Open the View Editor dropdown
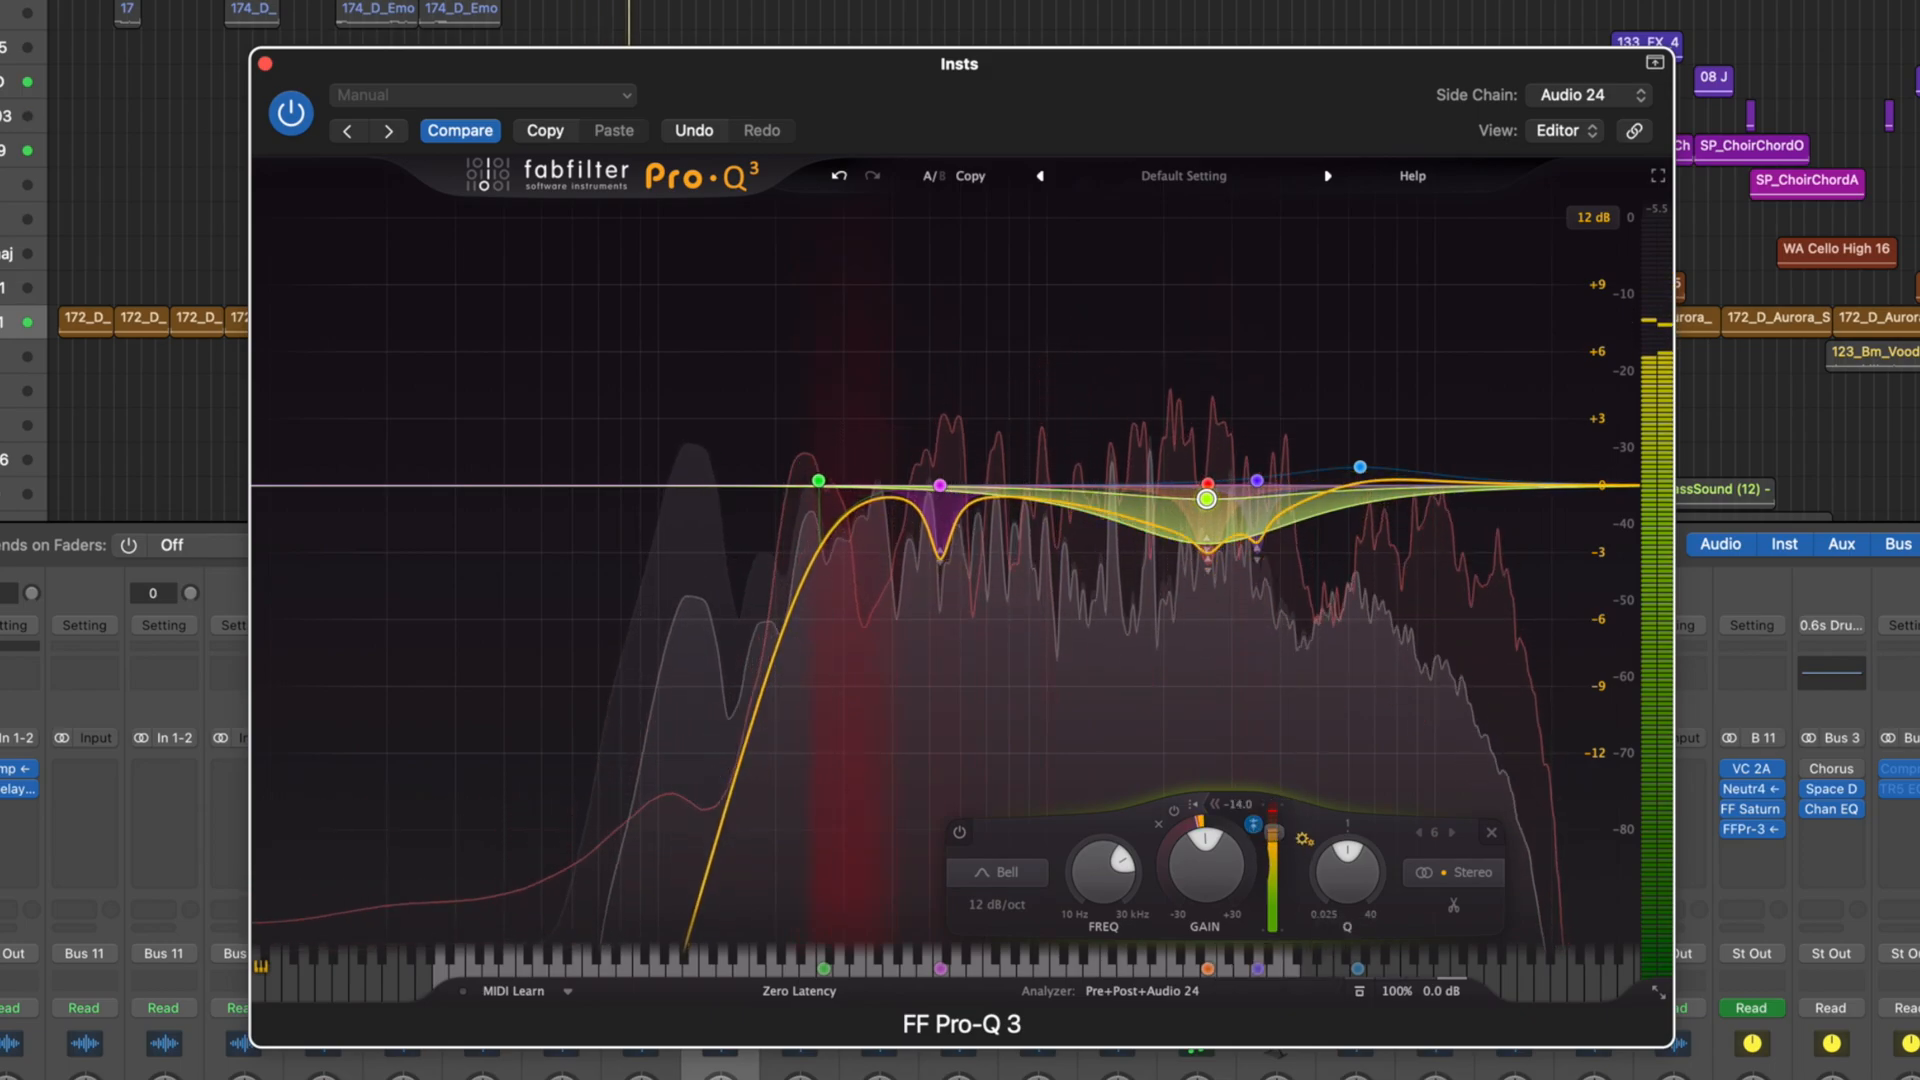The height and width of the screenshot is (1080, 1920). click(x=1566, y=131)
